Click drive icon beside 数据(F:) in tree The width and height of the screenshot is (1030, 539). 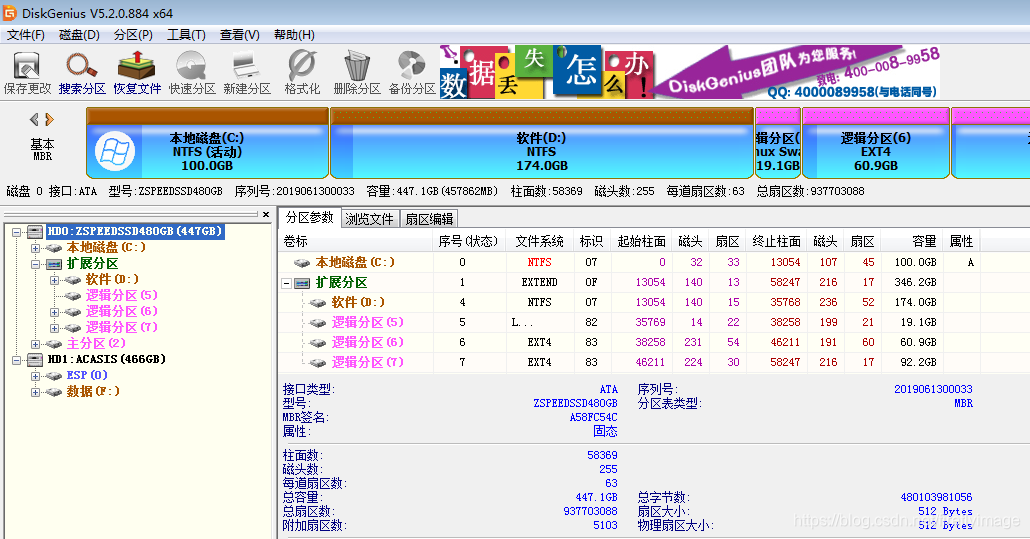point(54,392)
